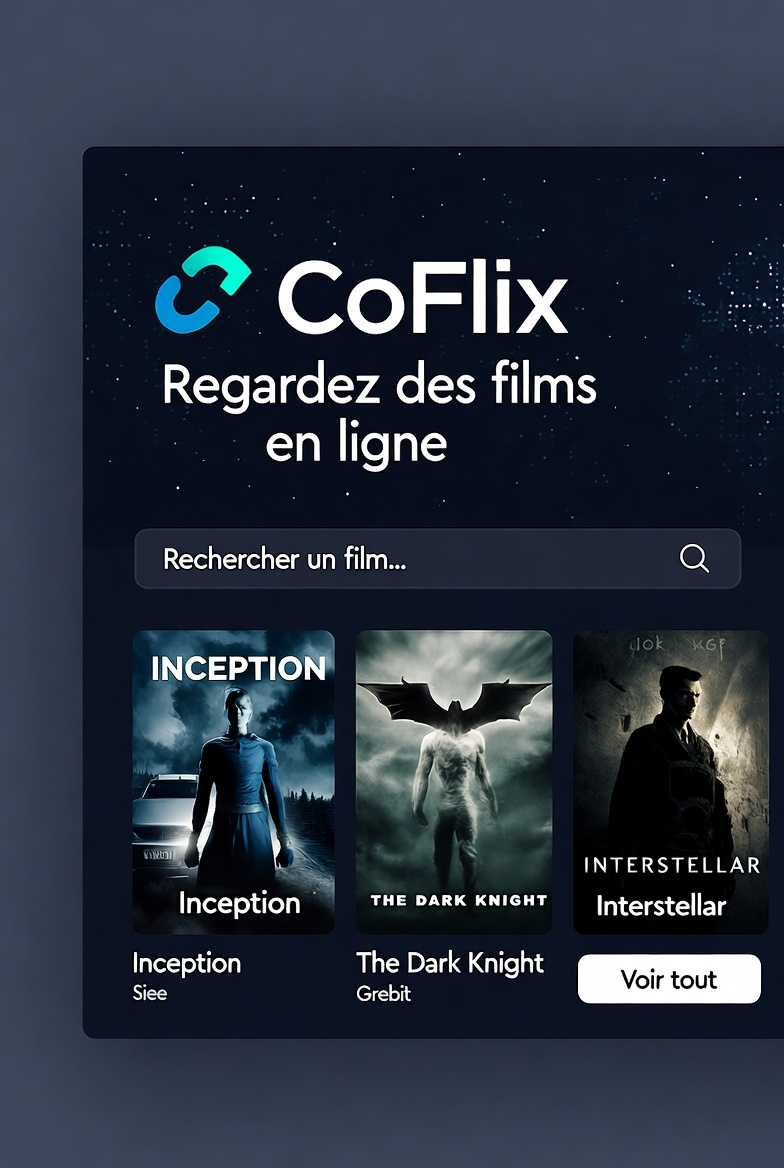Open the Interstellar movie poster
The height and width of the screenshot is (1168, 784).
coord(671,781)
